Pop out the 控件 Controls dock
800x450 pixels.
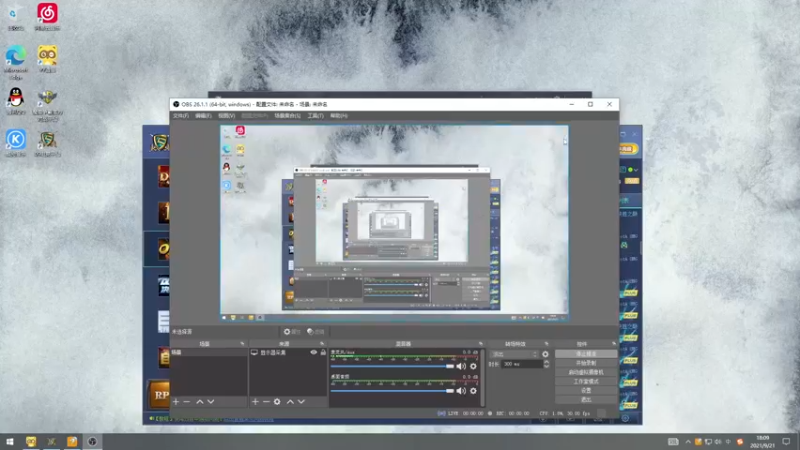pos(614,344)
